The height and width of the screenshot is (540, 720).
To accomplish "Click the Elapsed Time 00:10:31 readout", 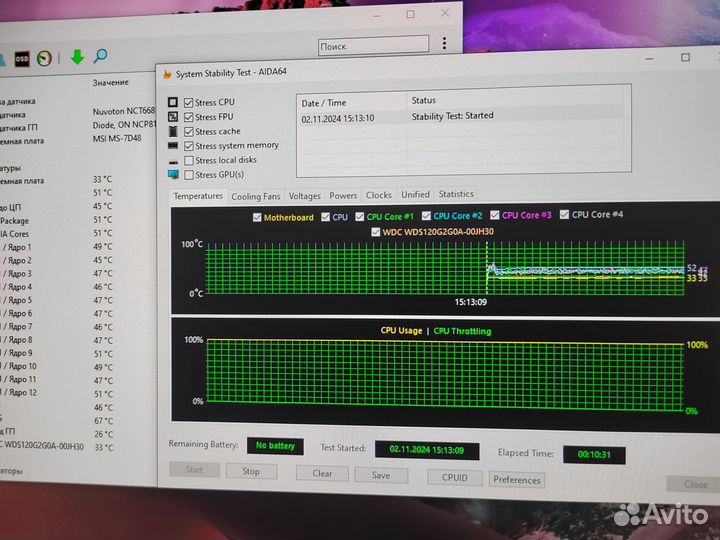I will (x=594, y=455).
